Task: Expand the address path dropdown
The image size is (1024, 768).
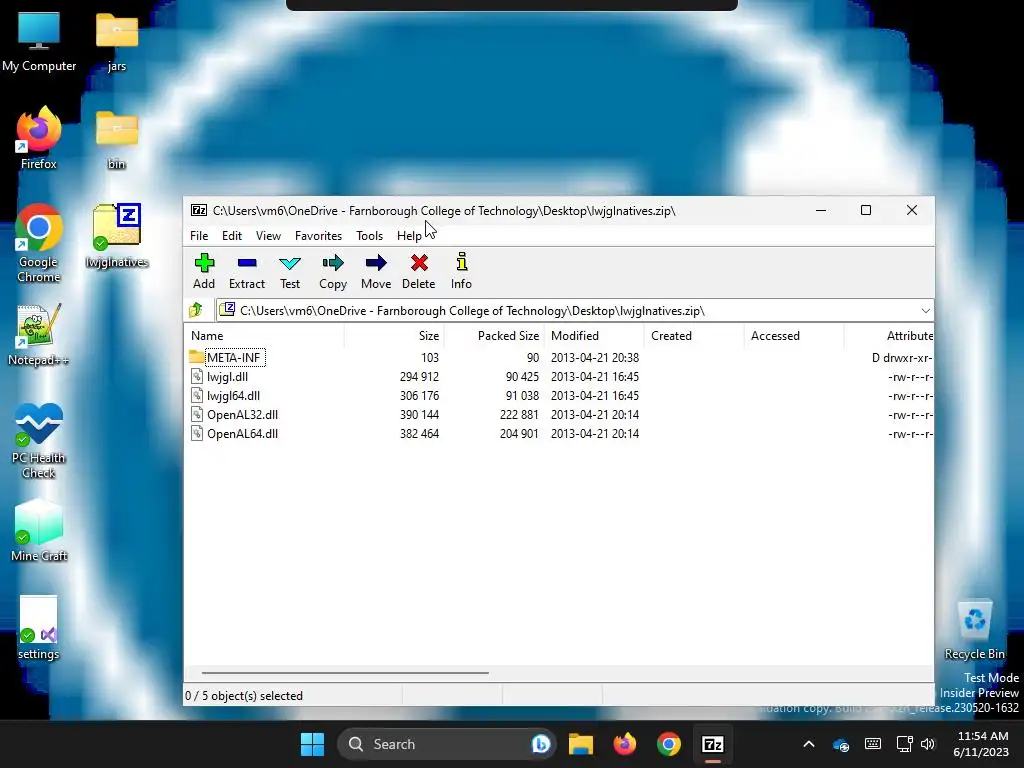Action: (x=925, y=310)
